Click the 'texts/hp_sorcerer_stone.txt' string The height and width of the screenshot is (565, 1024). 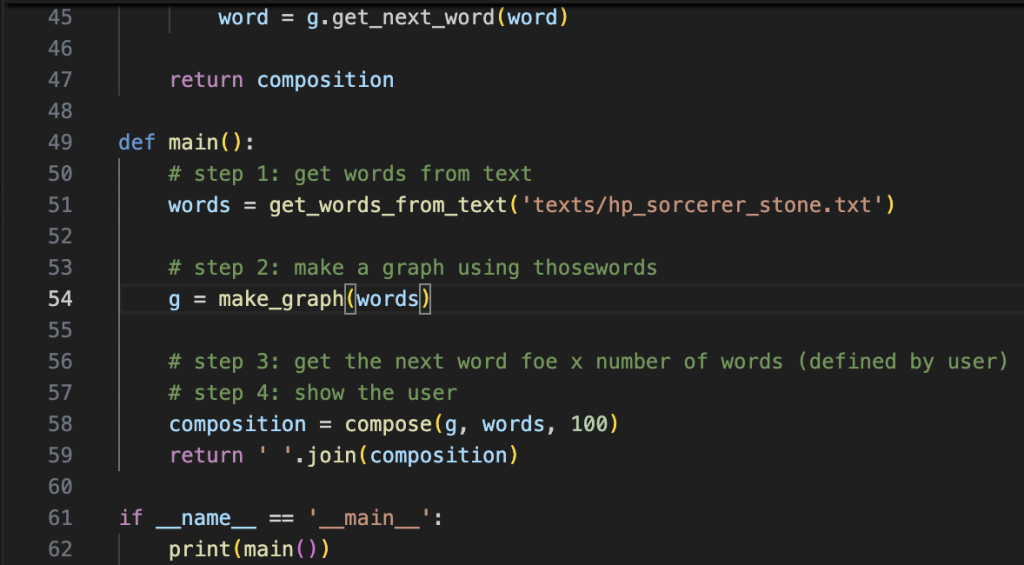click(x=701, y=206)
